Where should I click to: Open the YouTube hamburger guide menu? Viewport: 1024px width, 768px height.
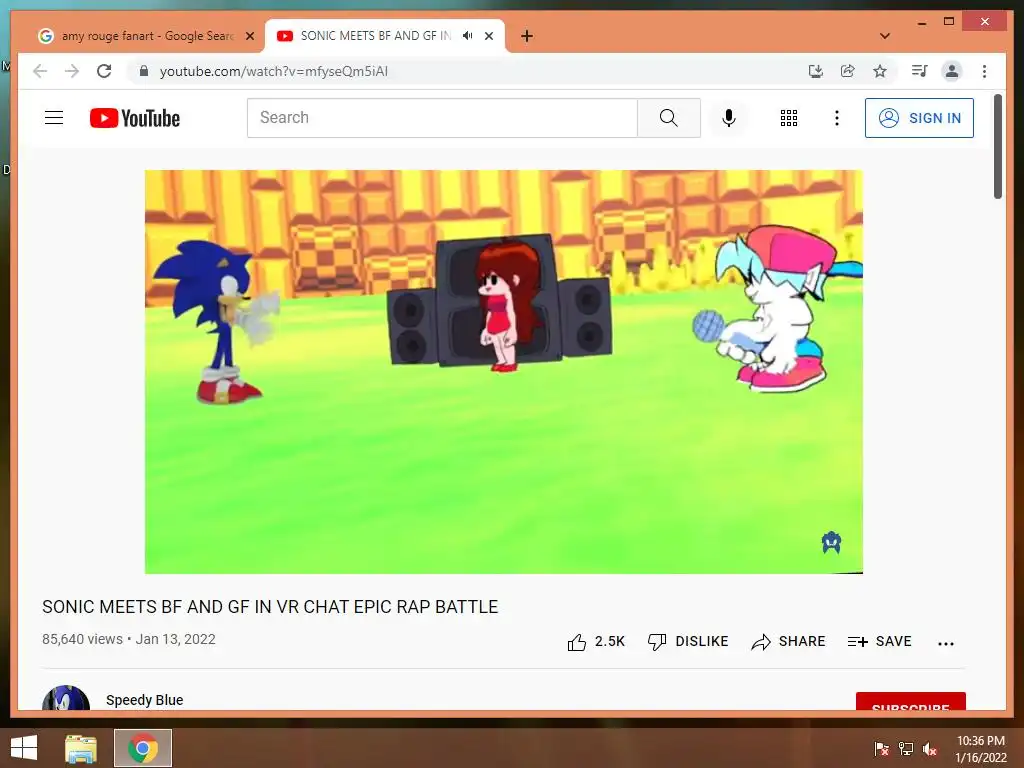point(54,118)
